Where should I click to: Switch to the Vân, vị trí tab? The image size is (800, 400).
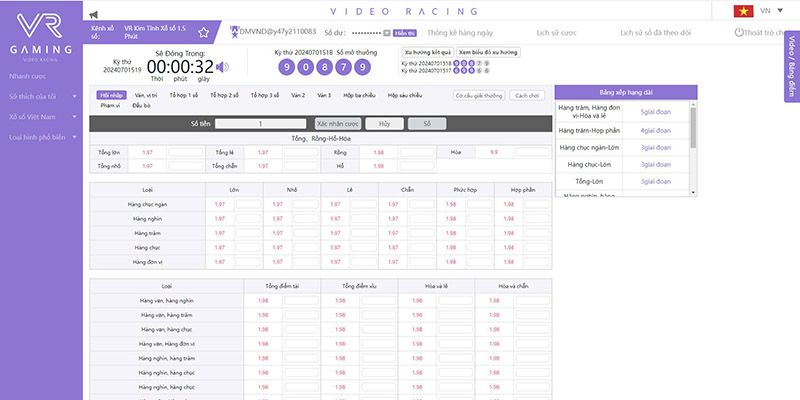pos(146,95)
